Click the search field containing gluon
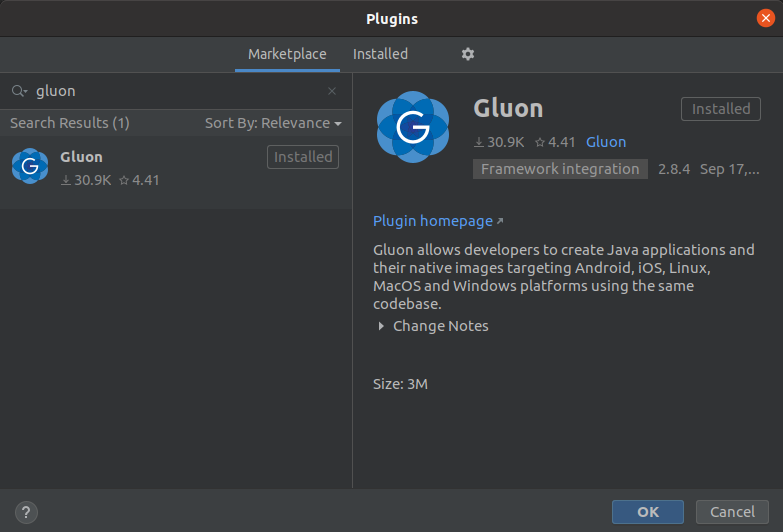 175,91
